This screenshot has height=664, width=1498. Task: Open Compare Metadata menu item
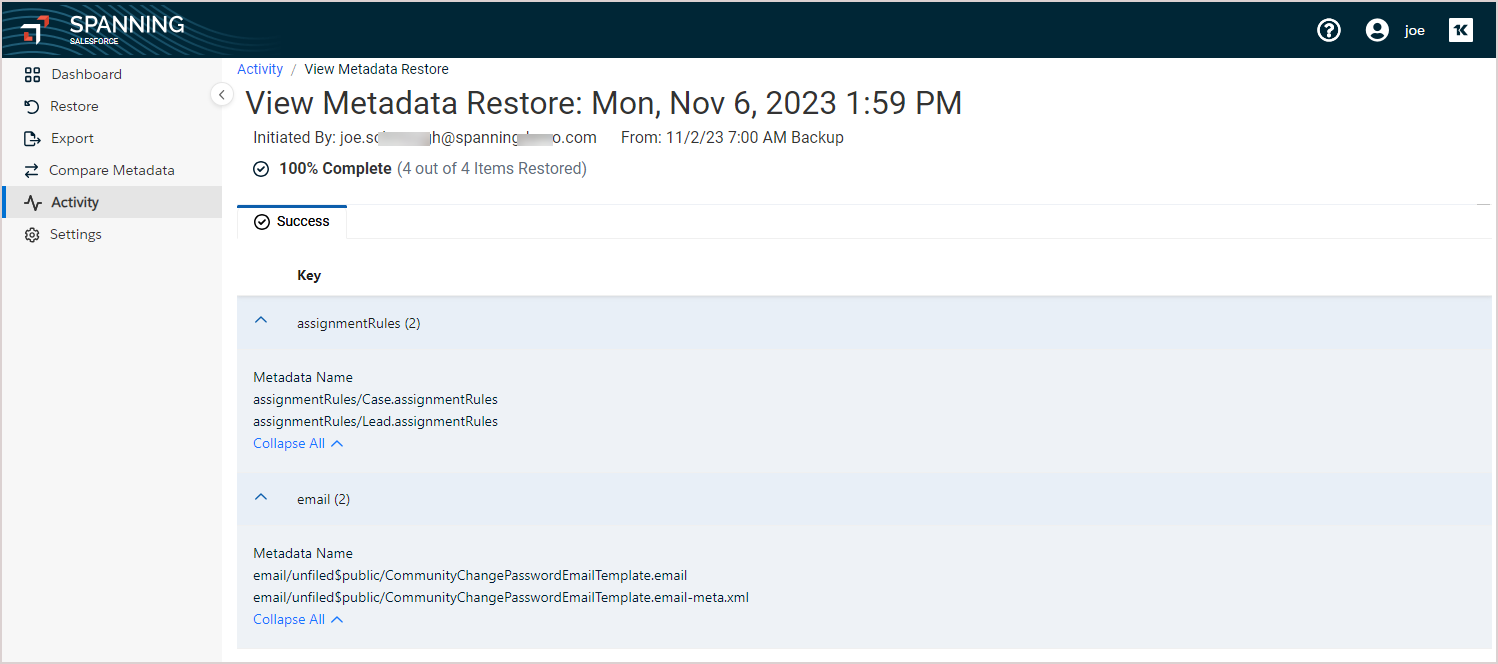(x=112, y=170)
